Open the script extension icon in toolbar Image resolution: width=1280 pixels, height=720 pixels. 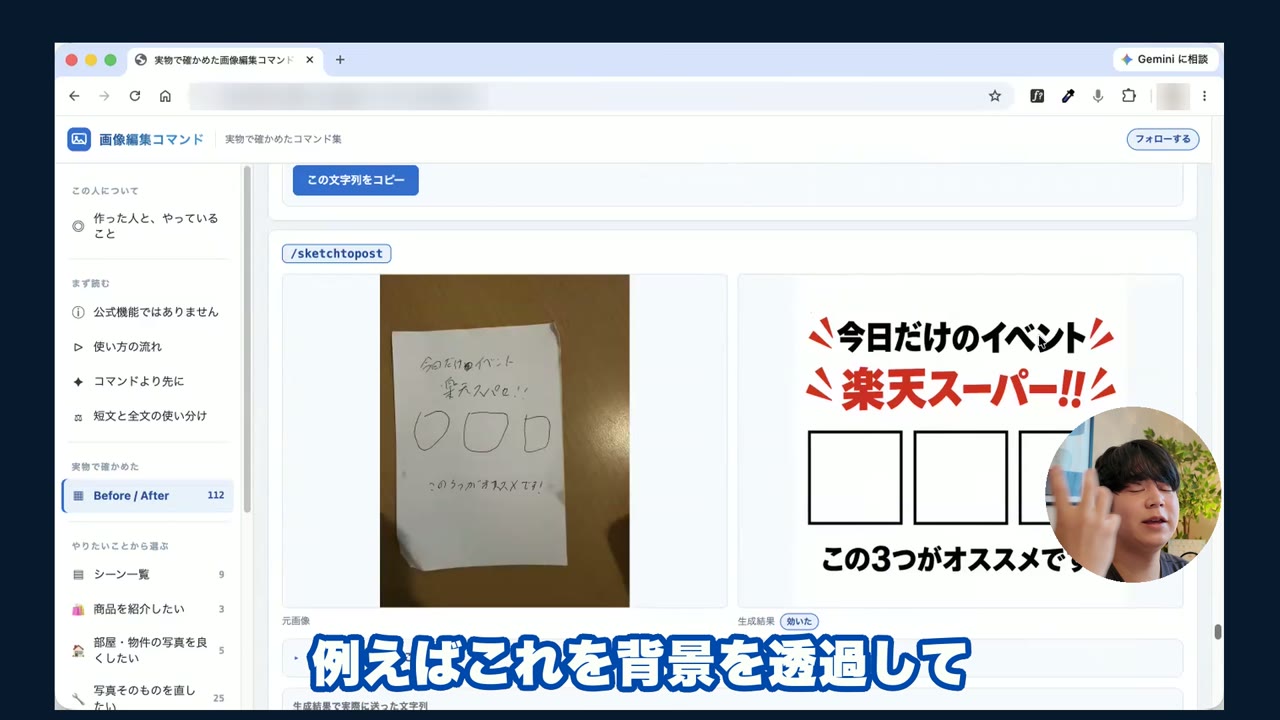pyautogui.click(x=1037, y=96)
